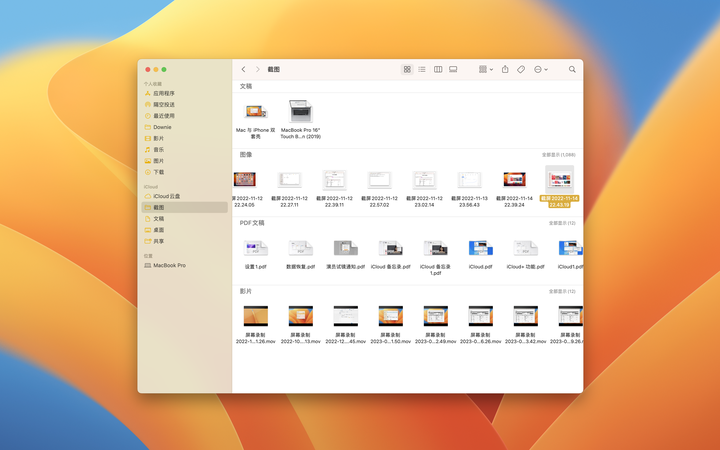Click highlighted screenshot 截屏 2022-11-14 22.43.19
This screenshot has width=720, height=450.
coord(559,186)
